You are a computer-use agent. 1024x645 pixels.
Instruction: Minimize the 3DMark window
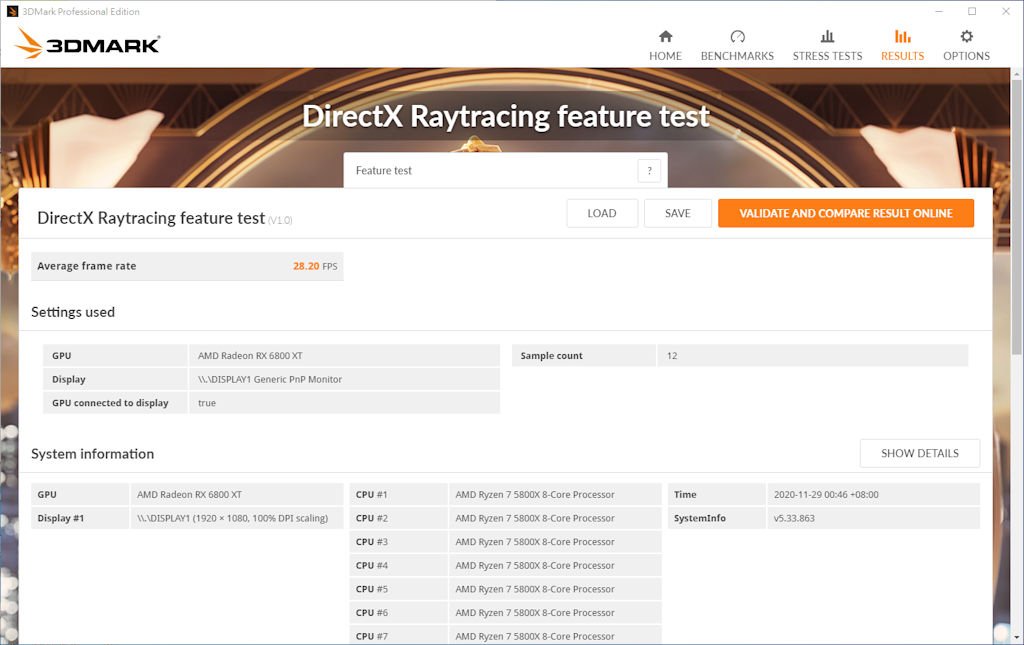click(939, 11)
